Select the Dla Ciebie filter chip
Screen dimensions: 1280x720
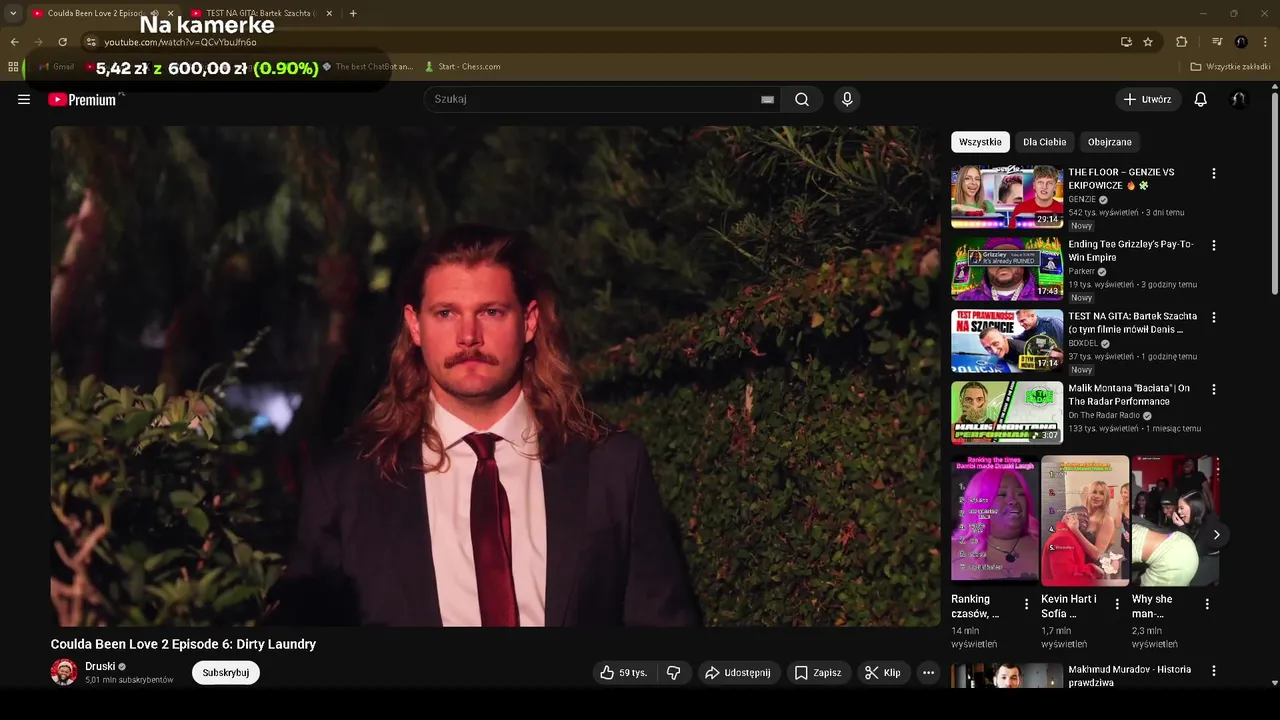(1044, 142)
